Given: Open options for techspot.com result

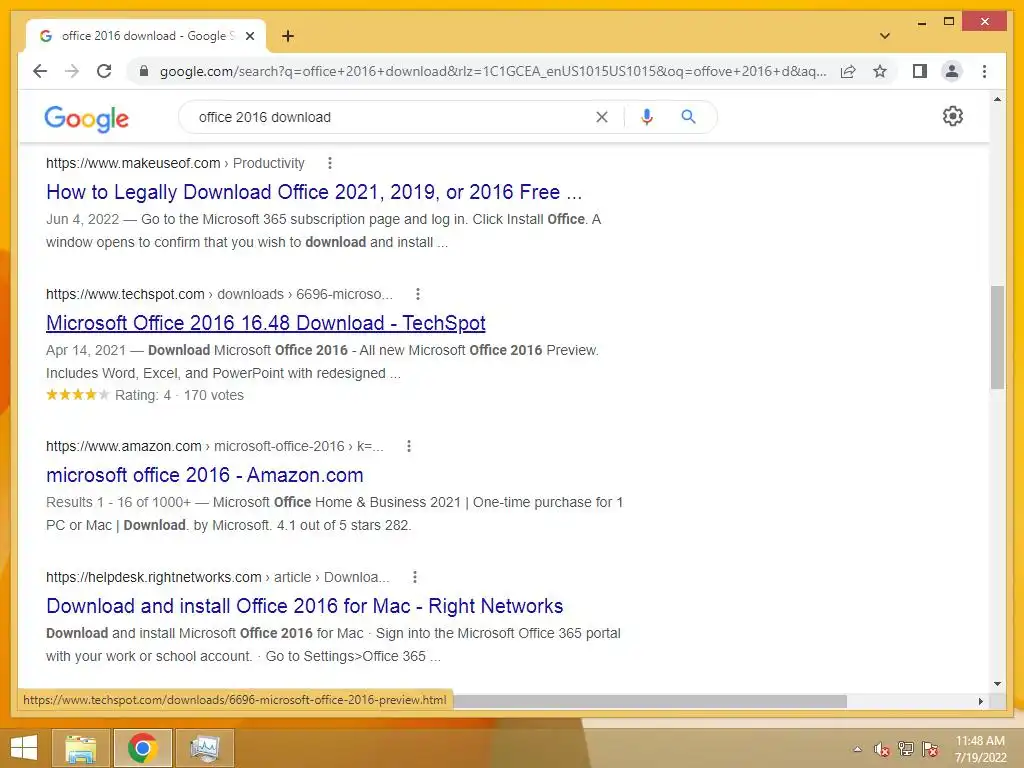Looking at the screenshot, I should point(418,294).
